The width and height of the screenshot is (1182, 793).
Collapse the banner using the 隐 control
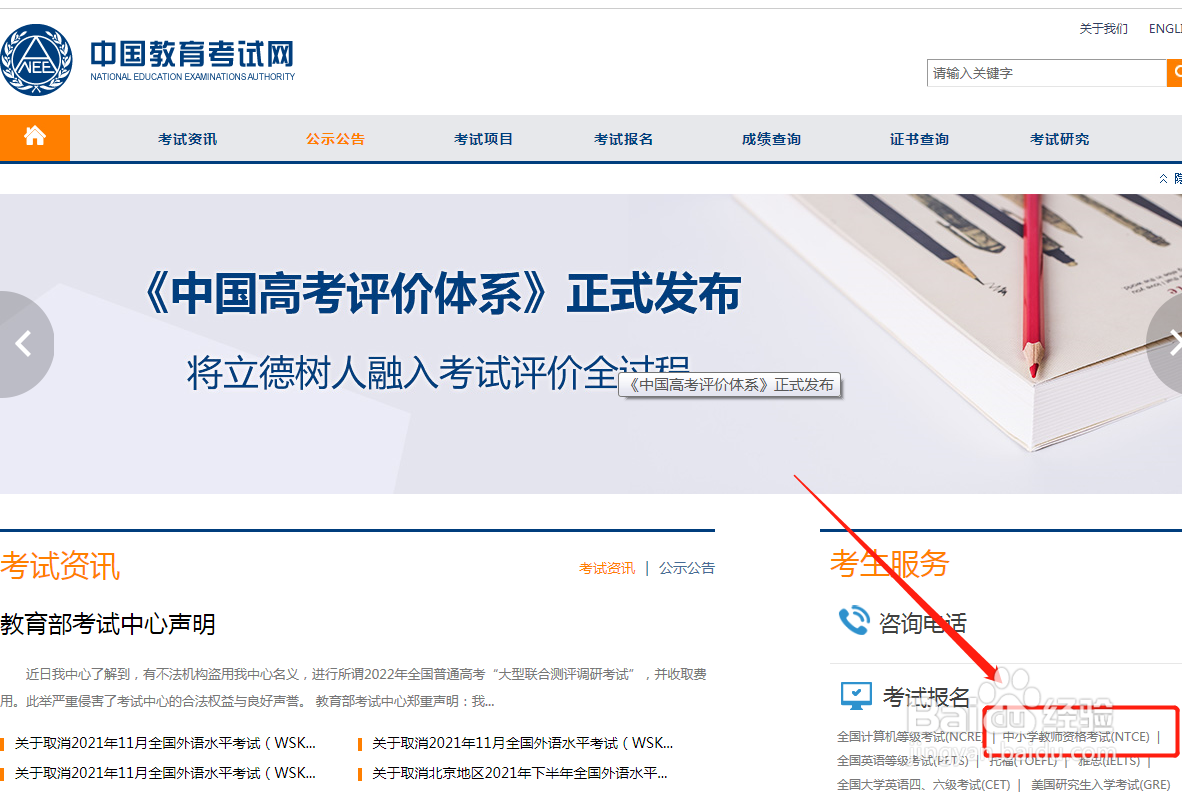click(1170, 177)
